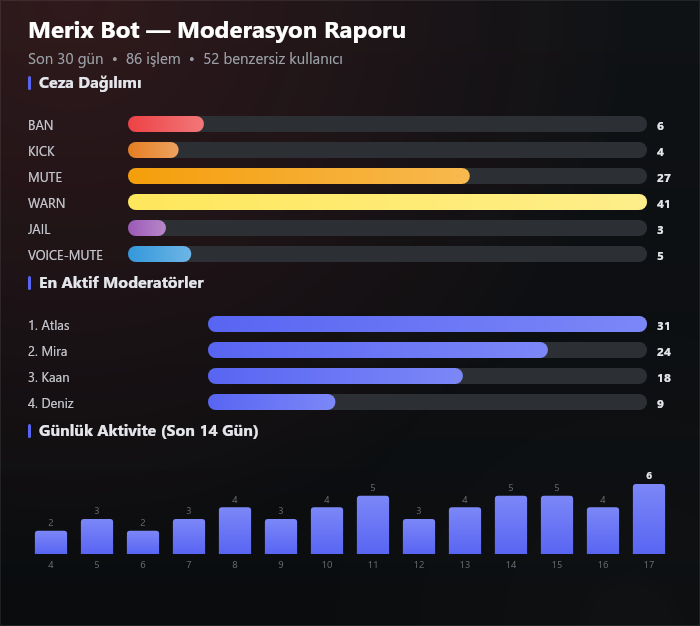Click the '52 benzersiz kullanıcı' text
Screen dimensions: 700x626
click(273, 59)
